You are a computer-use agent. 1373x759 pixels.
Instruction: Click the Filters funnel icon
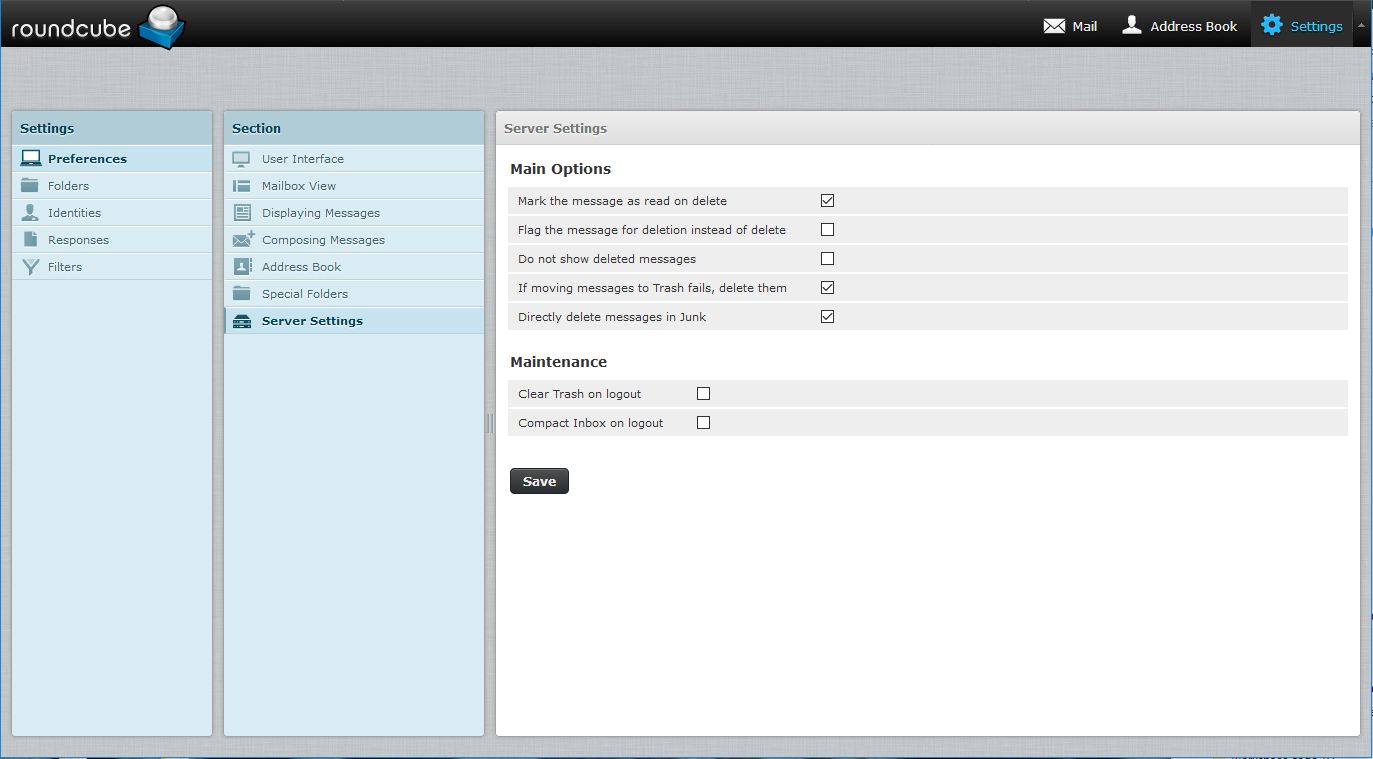30,267
